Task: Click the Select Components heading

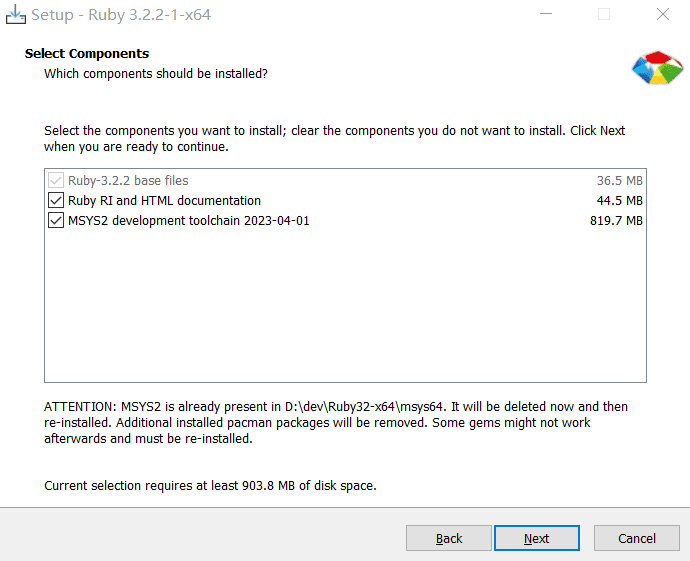Action: [87, 54]
